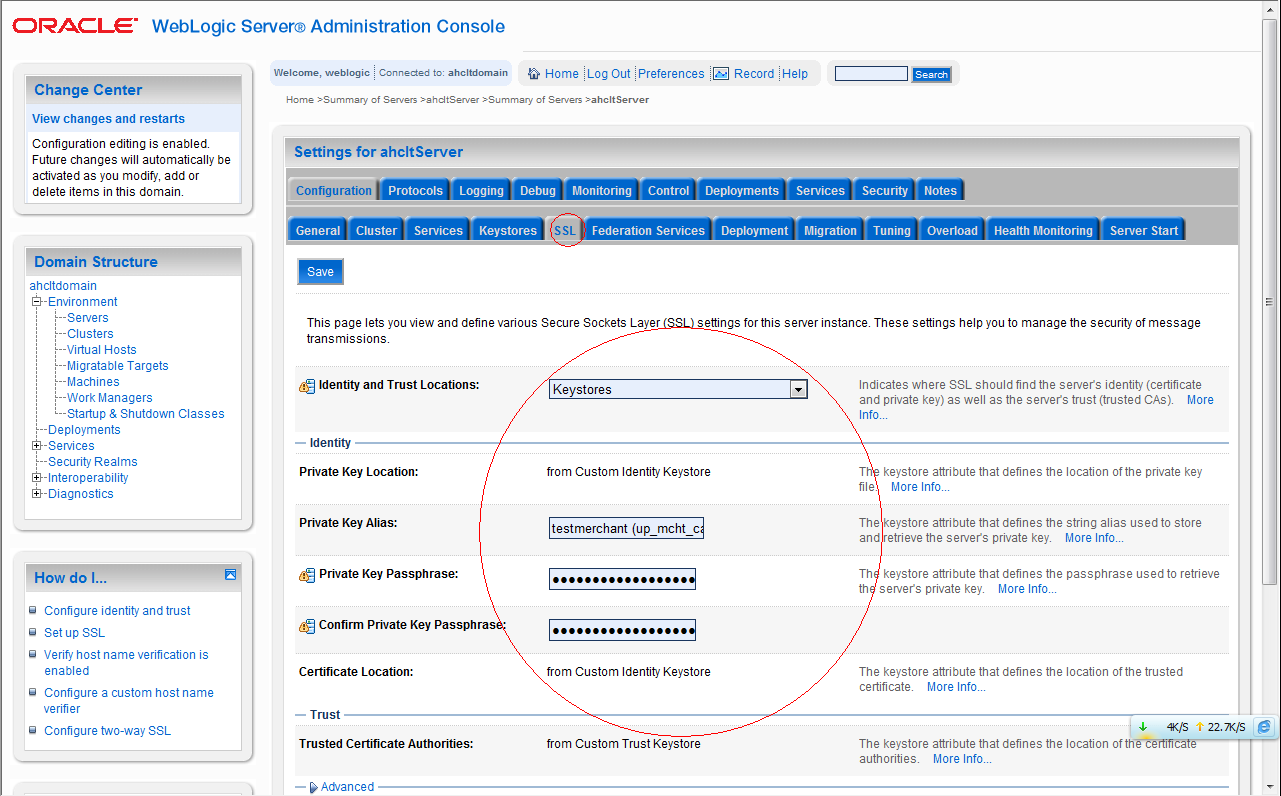Open the Health Monitoring subtab
The image size is (1281, 796).
(x=1043, y=231)
